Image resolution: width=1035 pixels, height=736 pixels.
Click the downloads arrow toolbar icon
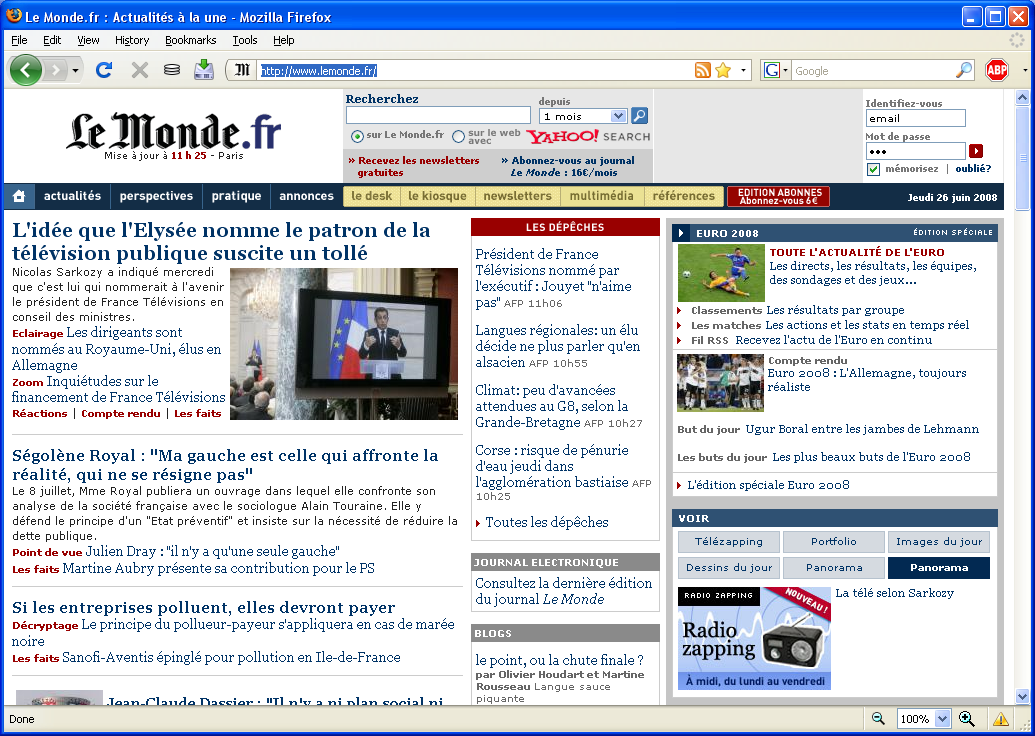coord(204,70)
